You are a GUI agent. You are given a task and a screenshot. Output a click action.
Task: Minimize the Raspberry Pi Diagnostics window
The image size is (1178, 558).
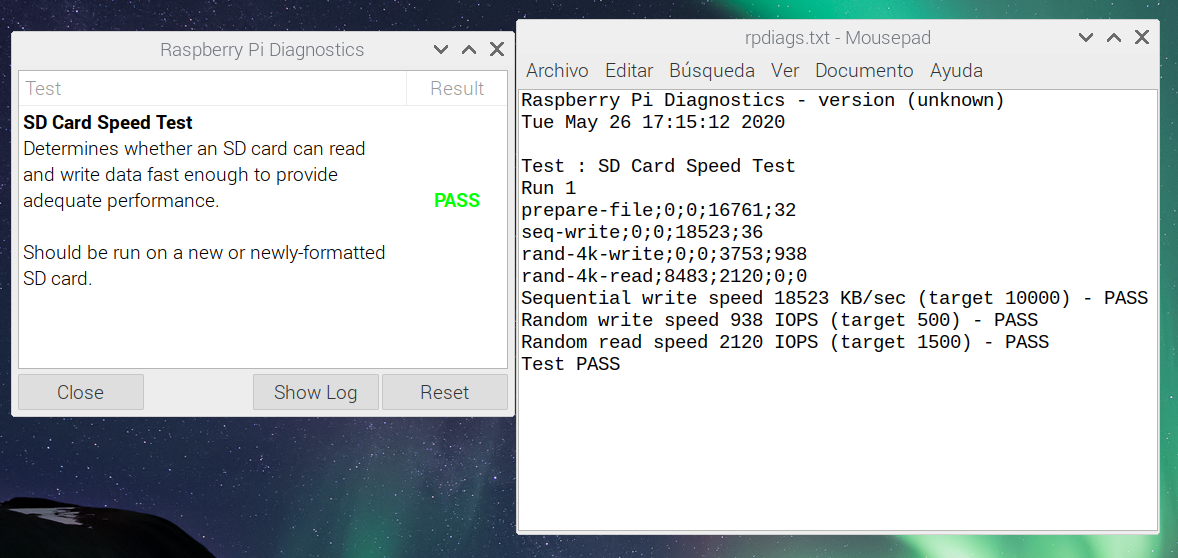pyautogui.click(x=441, y=50)
